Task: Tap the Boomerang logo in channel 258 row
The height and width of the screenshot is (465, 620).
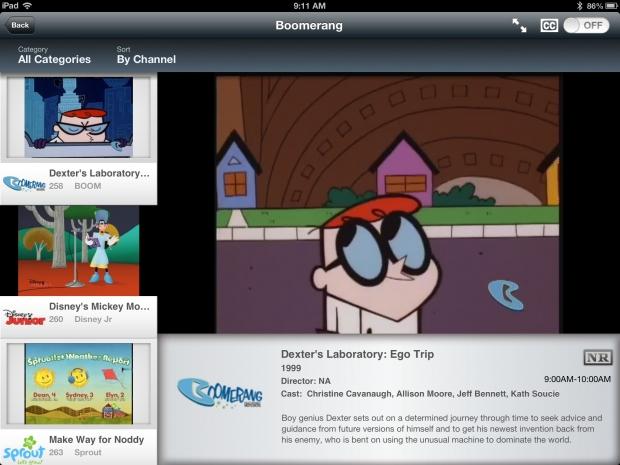Action: pos(24,183)
